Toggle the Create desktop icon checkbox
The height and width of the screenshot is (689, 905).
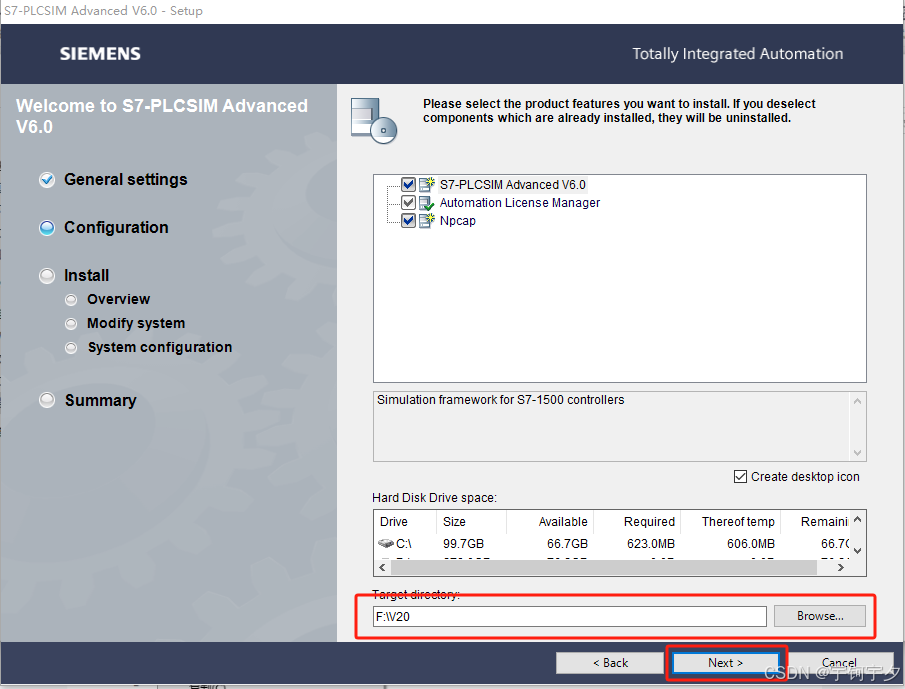click(740, 477)
